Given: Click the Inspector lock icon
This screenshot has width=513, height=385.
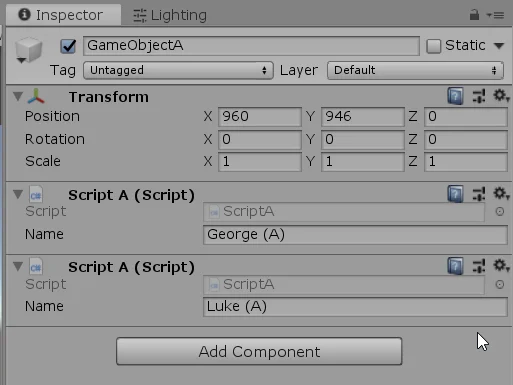Looking at the screenshot, I should click(474, 15).
